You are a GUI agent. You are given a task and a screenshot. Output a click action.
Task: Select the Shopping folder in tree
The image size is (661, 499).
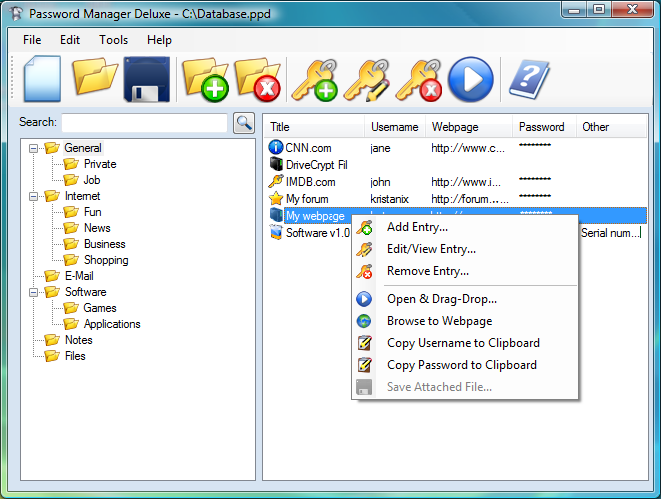106,260
